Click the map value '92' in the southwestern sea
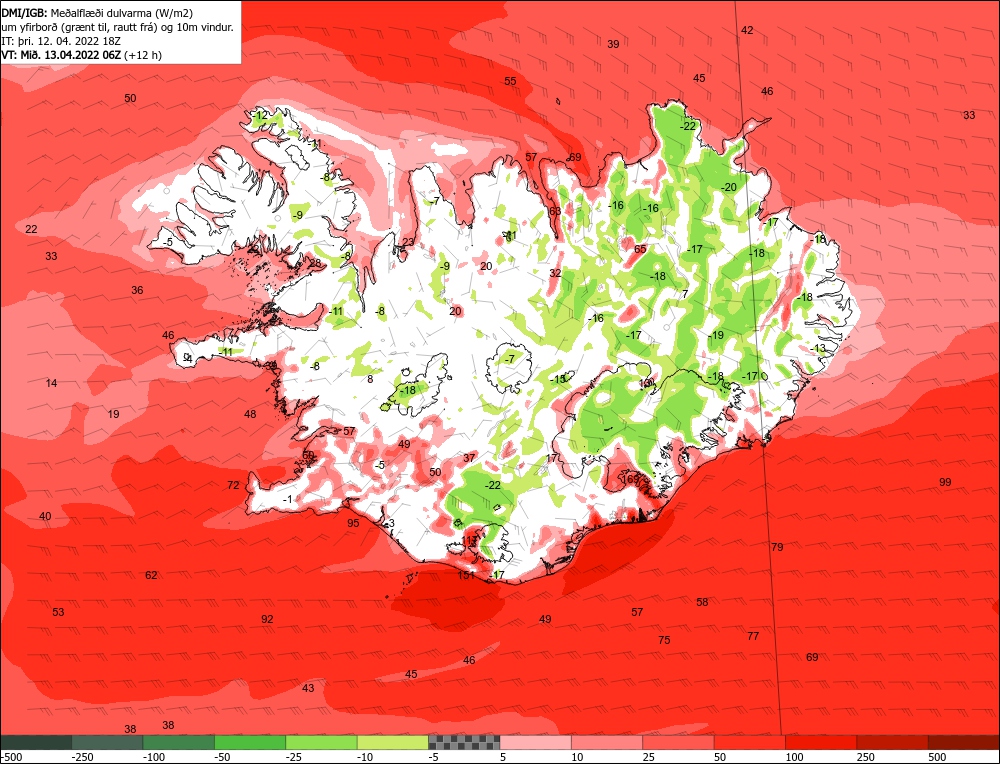Screen dimensions: 1000x764 tap(267, 619)
